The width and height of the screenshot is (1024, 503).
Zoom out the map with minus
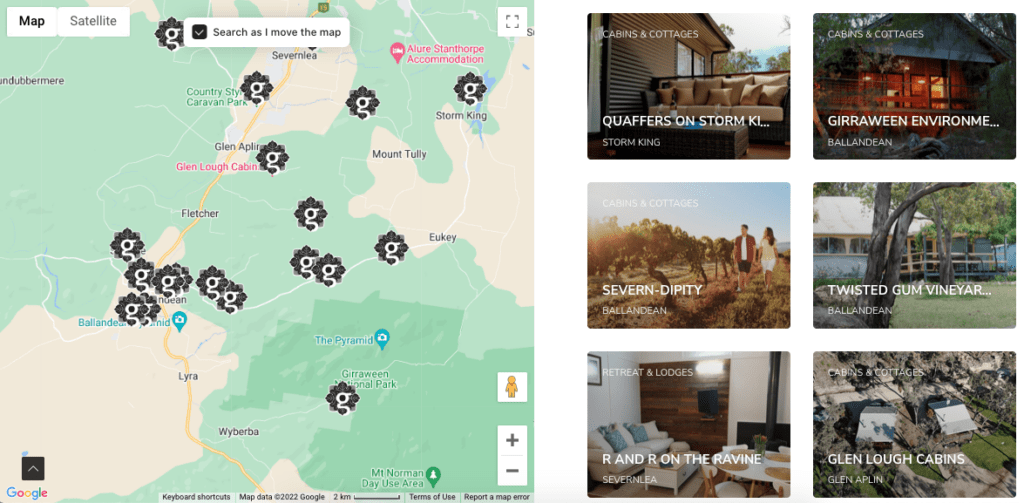[x=512, y=470]
